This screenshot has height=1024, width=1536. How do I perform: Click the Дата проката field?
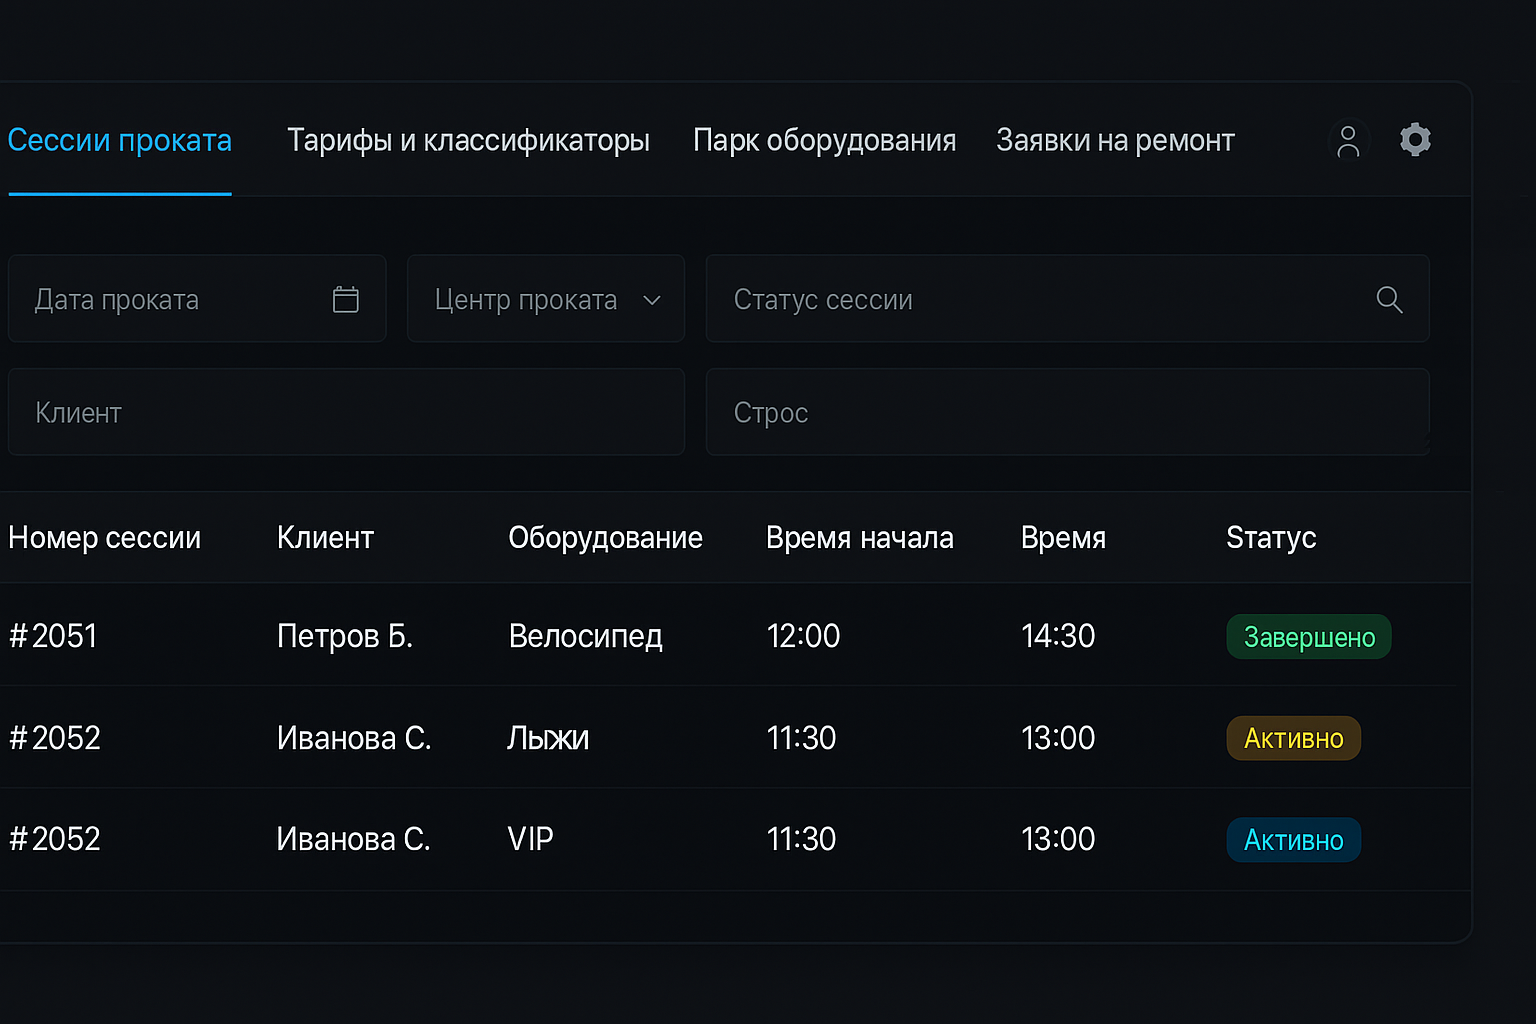(x=170, y=299)
